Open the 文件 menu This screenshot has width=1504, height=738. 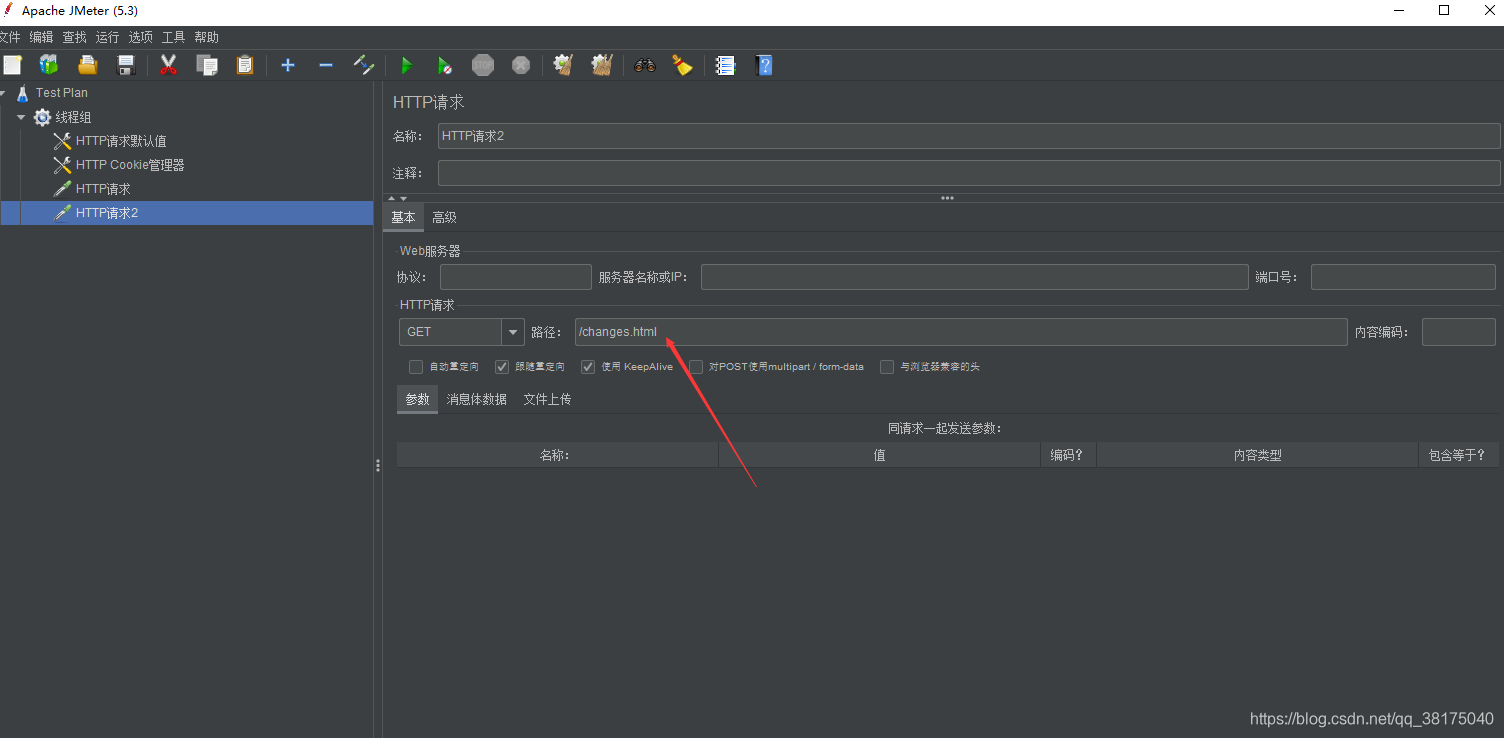click(x=10, y=37)
